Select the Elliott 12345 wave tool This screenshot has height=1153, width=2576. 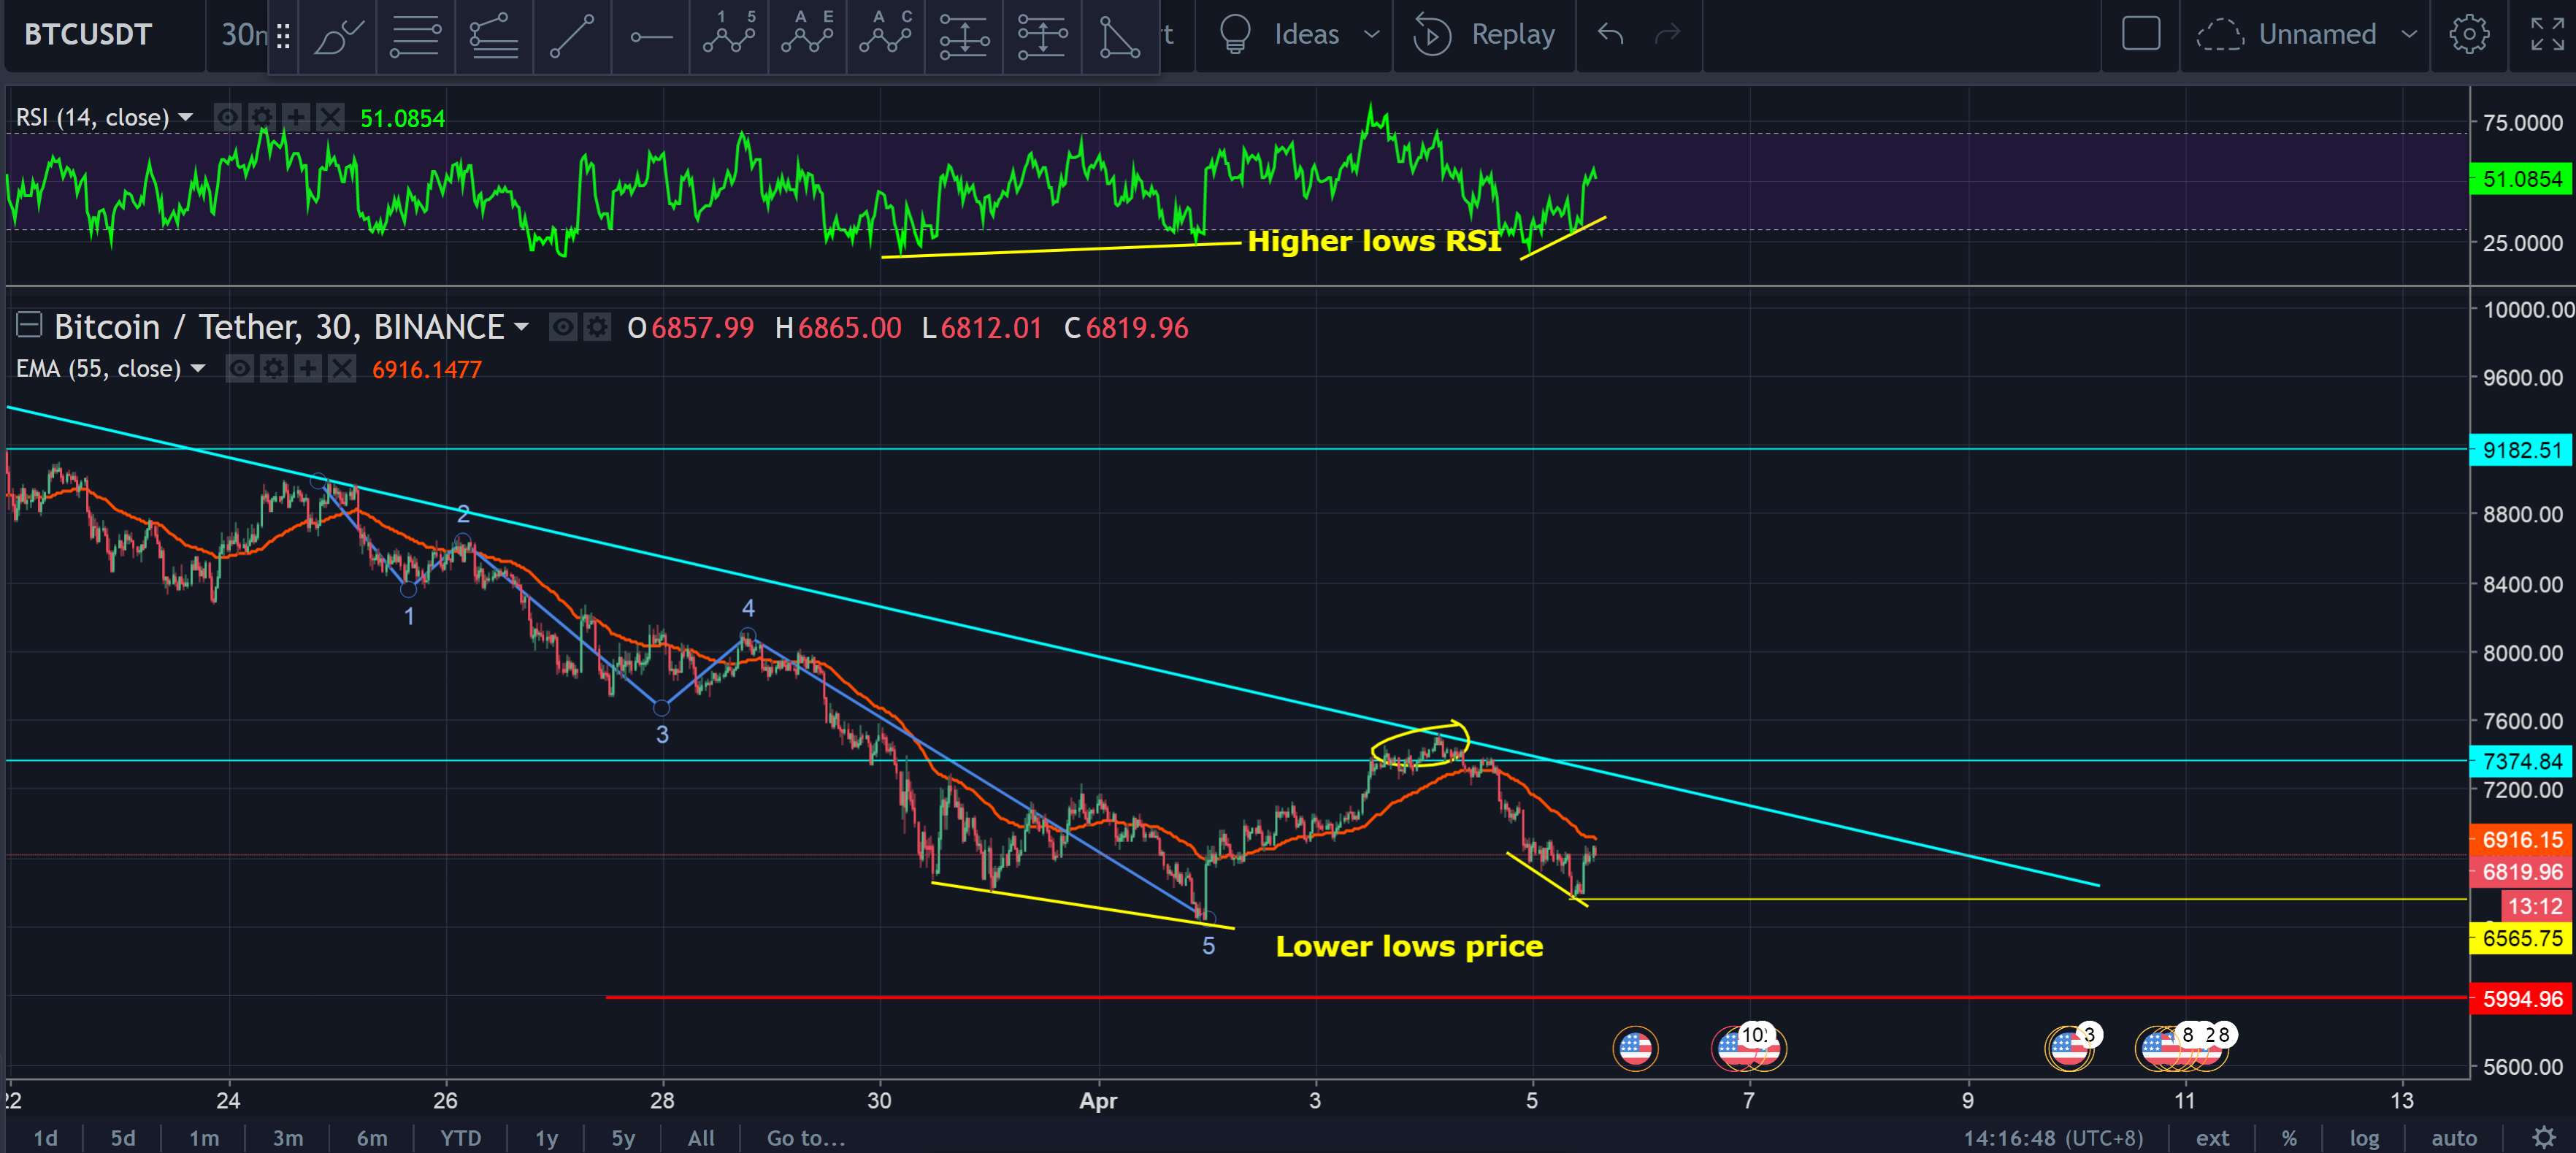click(729, 36)
